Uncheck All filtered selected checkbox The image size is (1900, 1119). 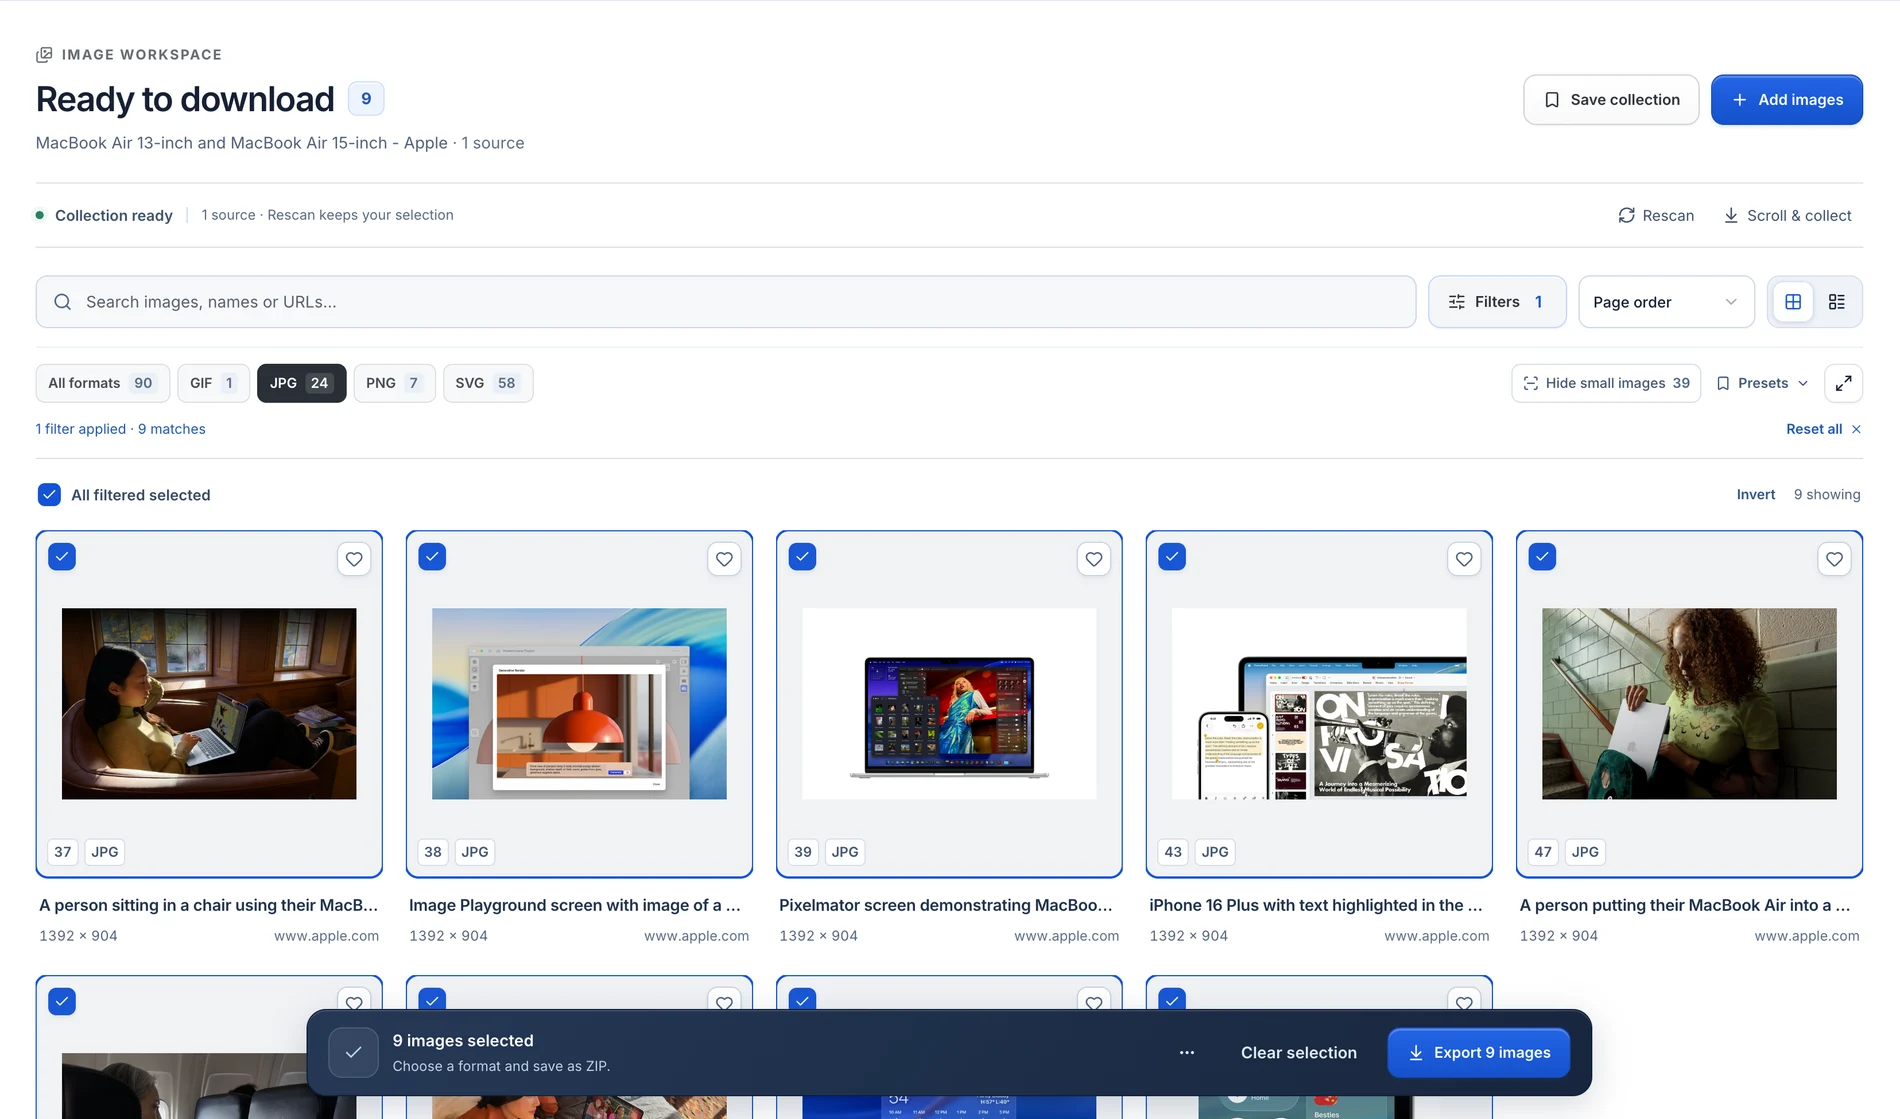49,495
